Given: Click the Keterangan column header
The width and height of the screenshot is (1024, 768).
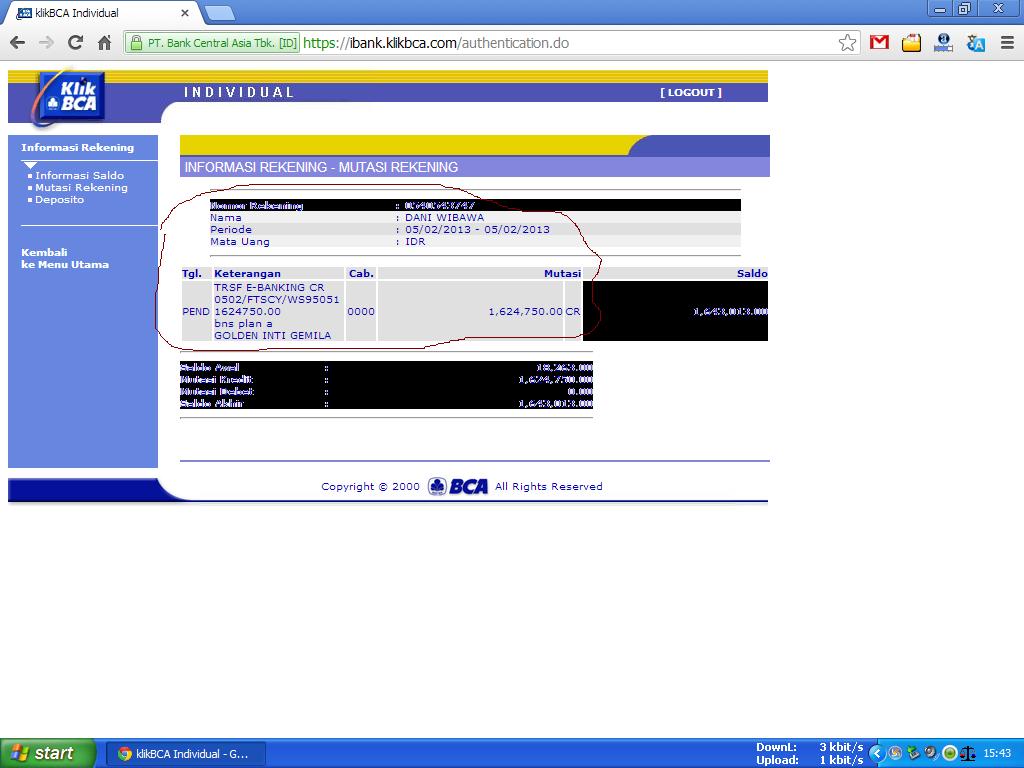Looking at the screenshot, I should coord(248,274).
